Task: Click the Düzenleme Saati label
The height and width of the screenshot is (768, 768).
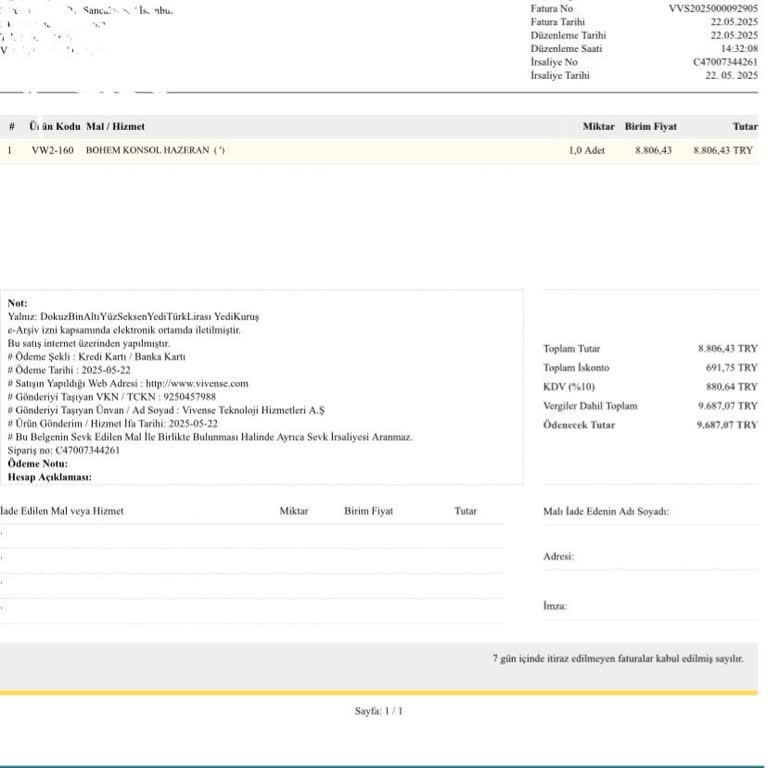Action: click(x=566, y=48)
